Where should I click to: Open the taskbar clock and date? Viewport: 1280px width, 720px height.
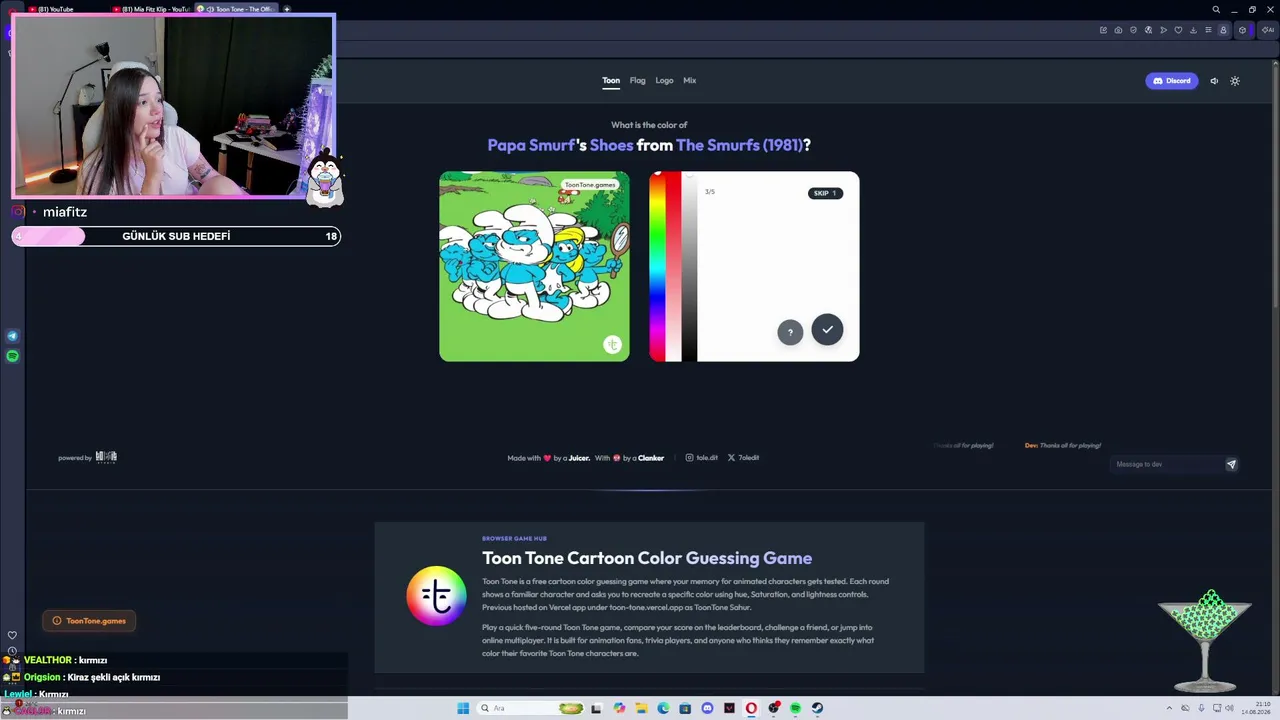[x=1256, y=708]
